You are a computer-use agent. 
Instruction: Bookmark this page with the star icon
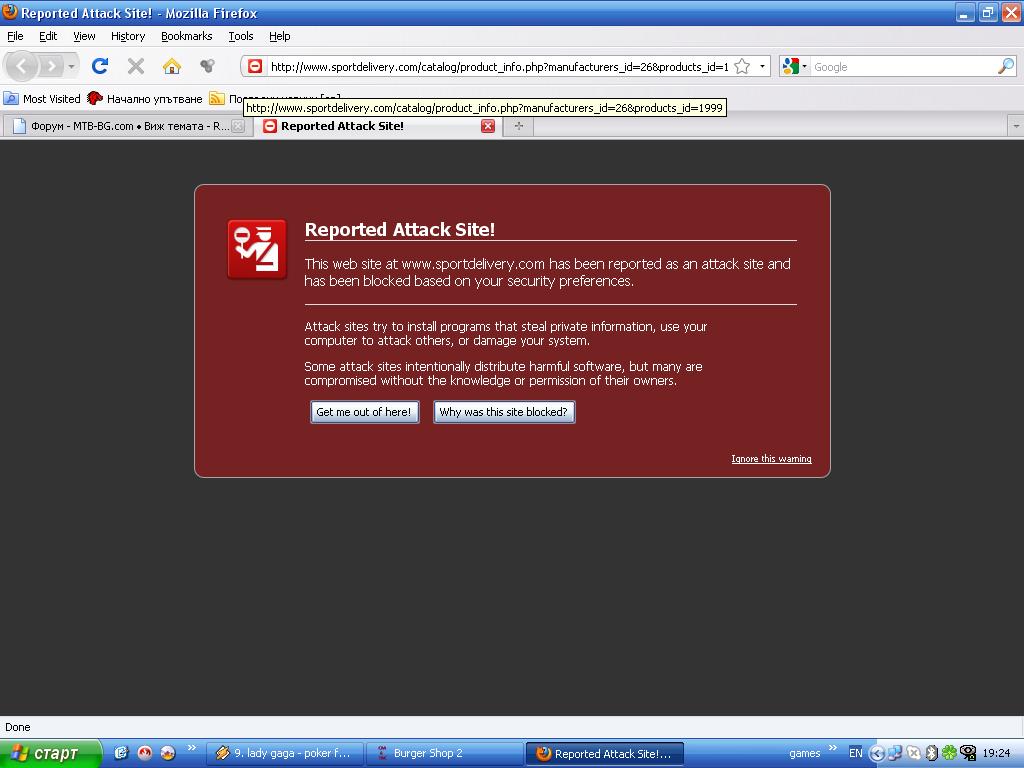[x=742, y=67]
